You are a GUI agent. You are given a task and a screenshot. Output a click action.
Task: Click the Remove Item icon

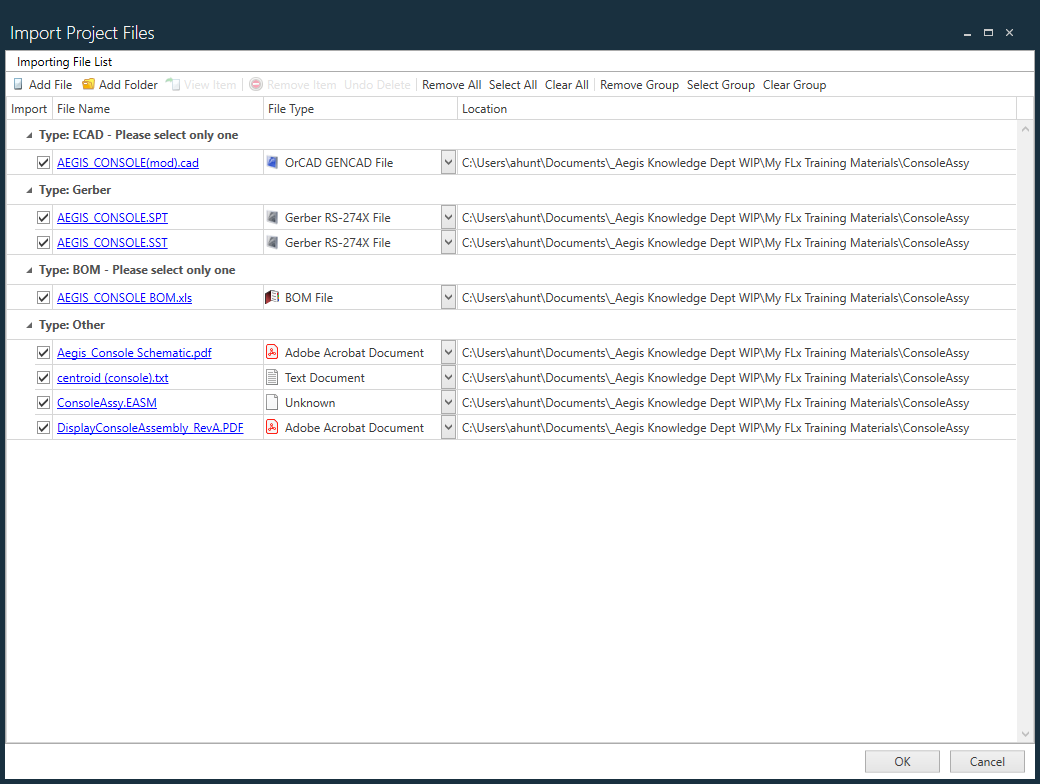click(x=258, y=84)
